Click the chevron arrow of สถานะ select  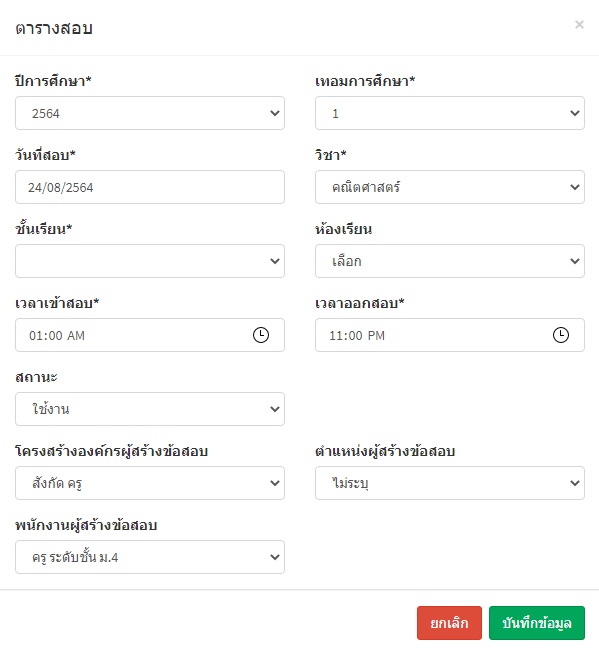pyautogui.click(x=274, y=409)
